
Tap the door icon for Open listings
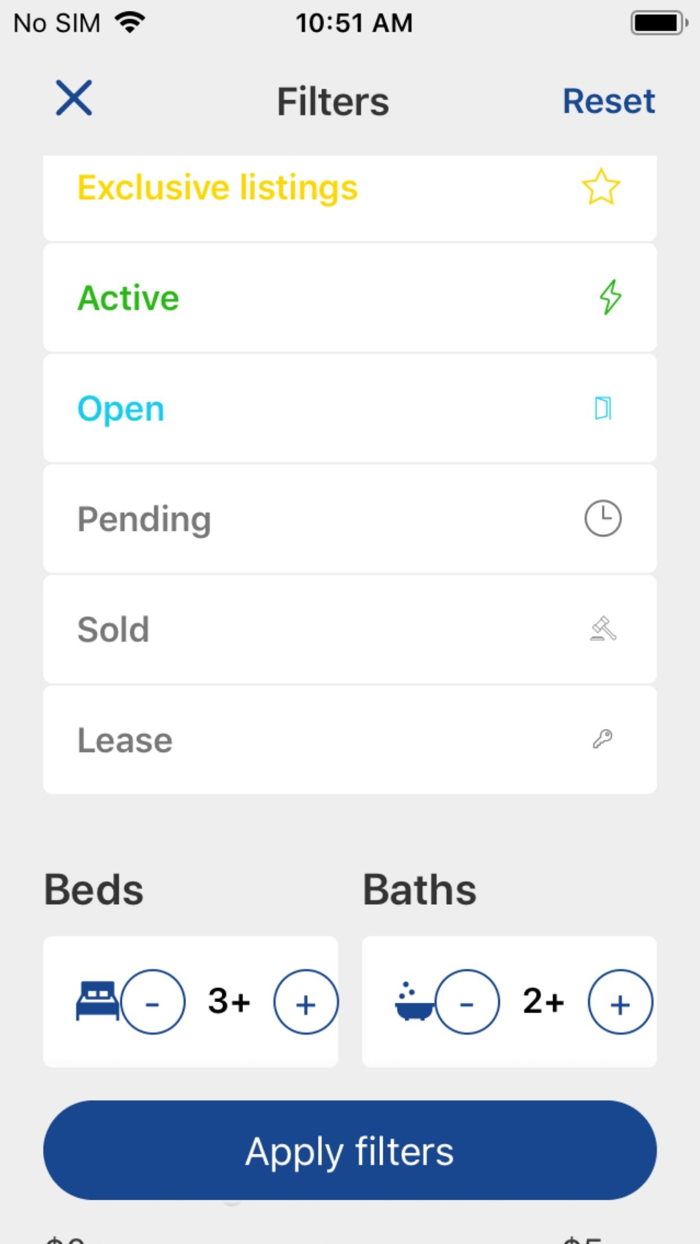click(603, 408)
